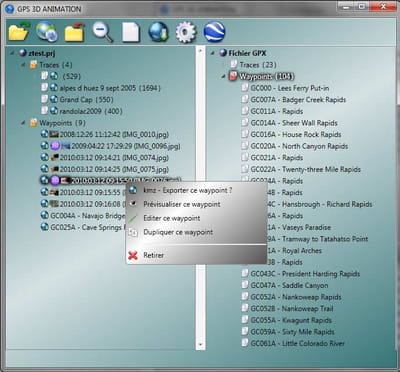
Task: Click left panel scrollbar down arrow
Action: tap(200, 344)
